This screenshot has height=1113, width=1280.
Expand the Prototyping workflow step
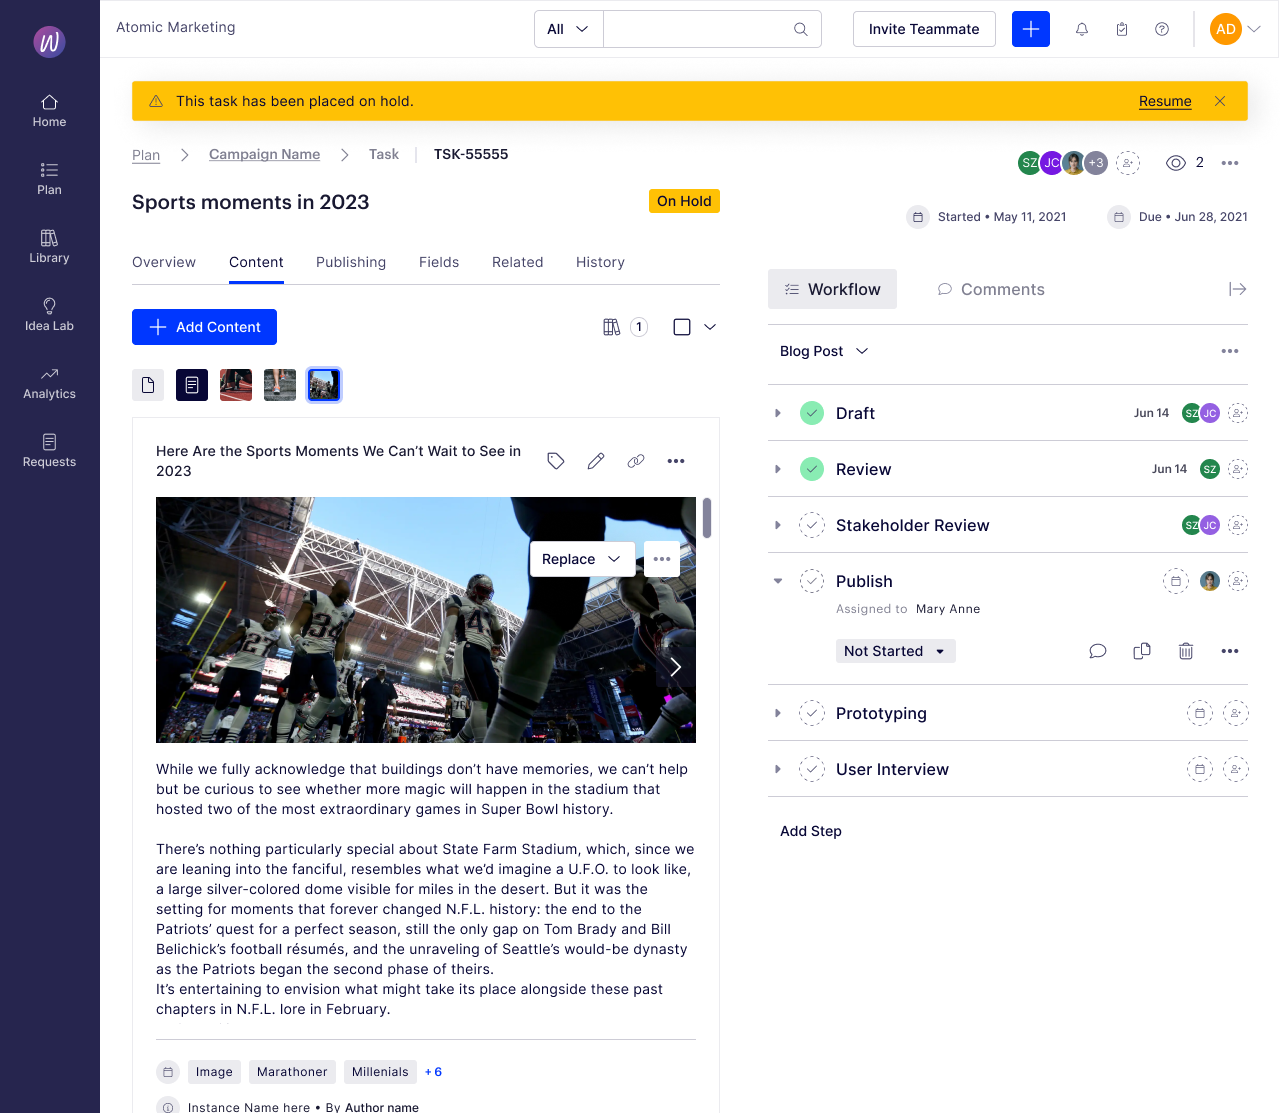778,713
